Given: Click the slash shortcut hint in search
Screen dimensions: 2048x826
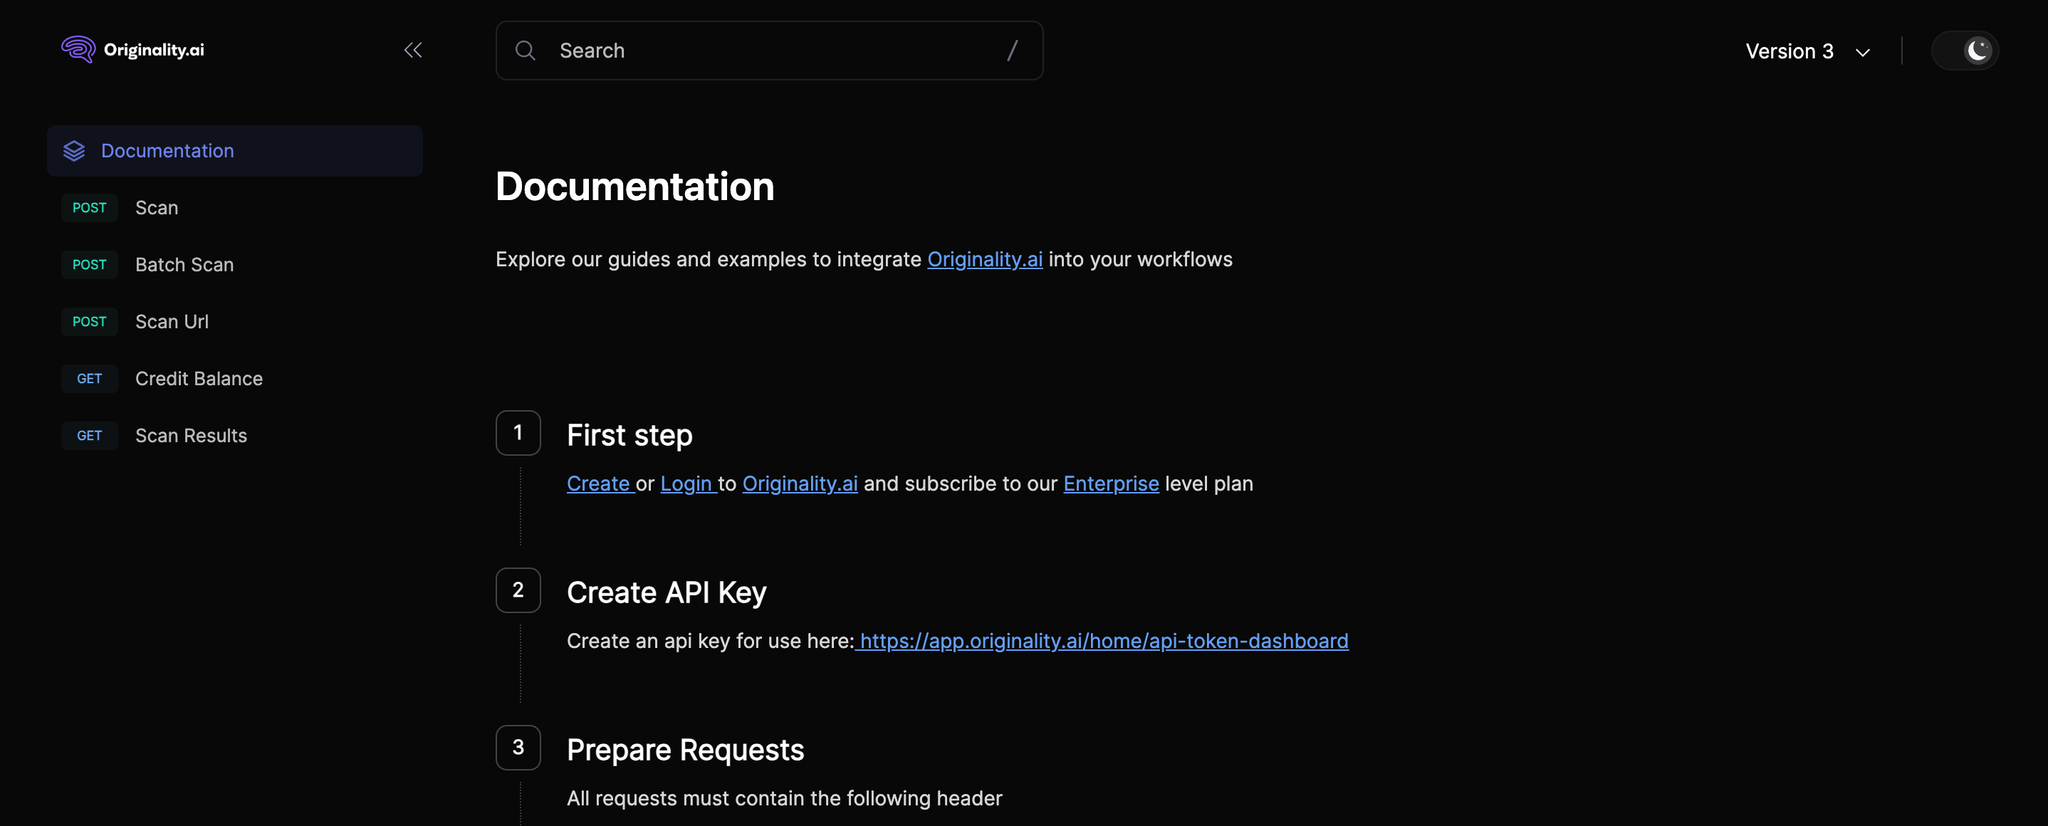Looking at the screenshot, I should tap(1012, 50).
